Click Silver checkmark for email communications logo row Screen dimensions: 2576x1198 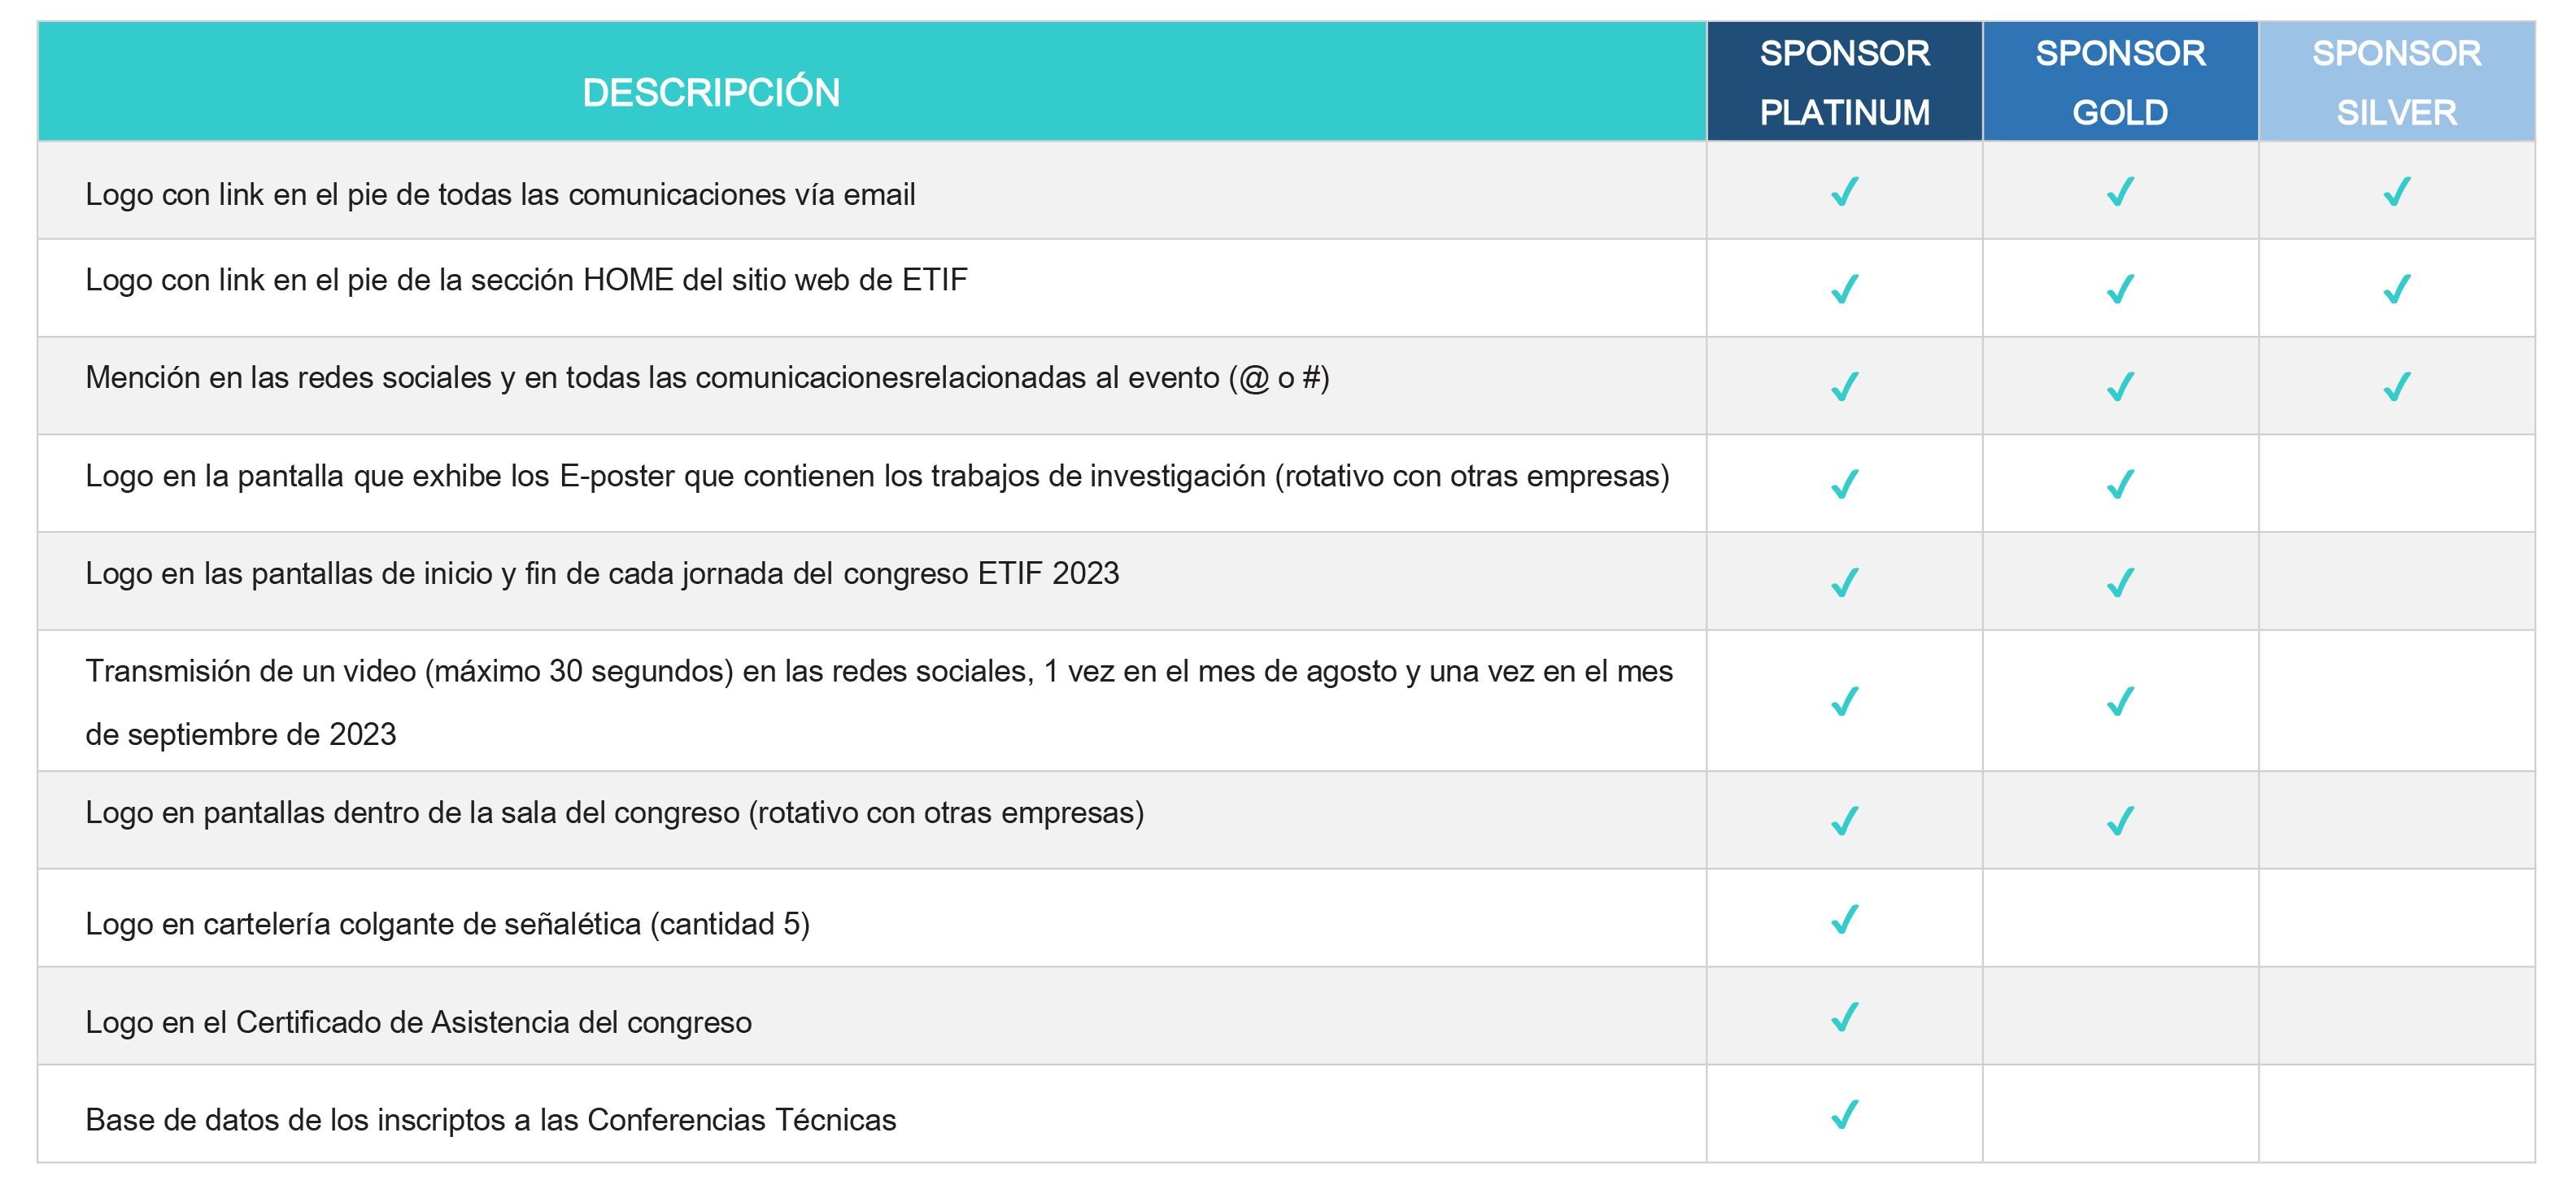point(2396,191)
